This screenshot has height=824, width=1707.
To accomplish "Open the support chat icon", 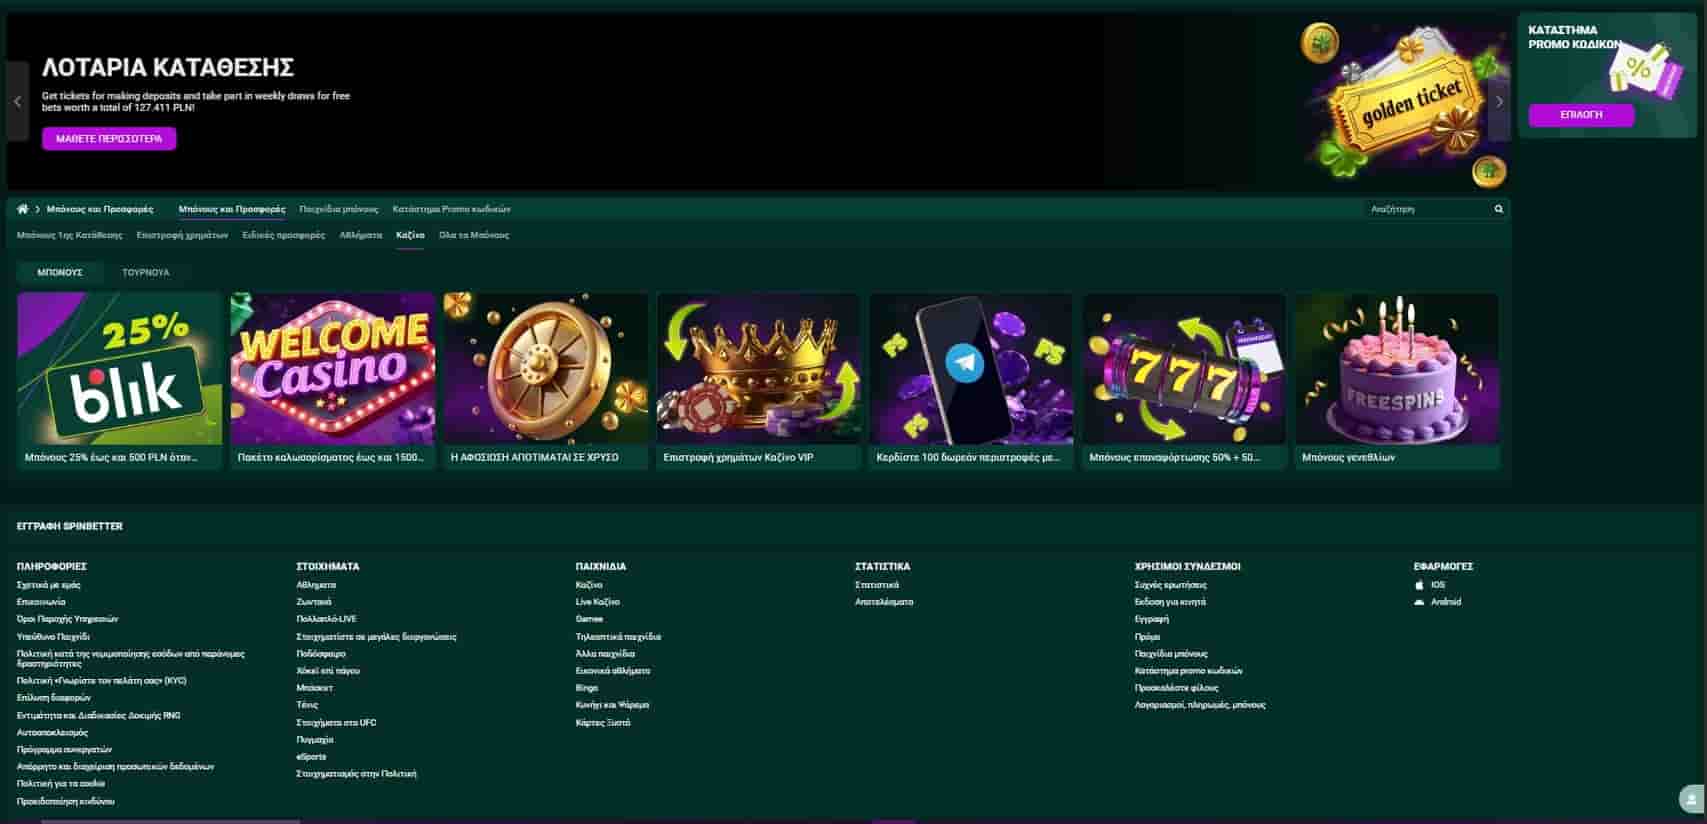I will (1691, 799).
